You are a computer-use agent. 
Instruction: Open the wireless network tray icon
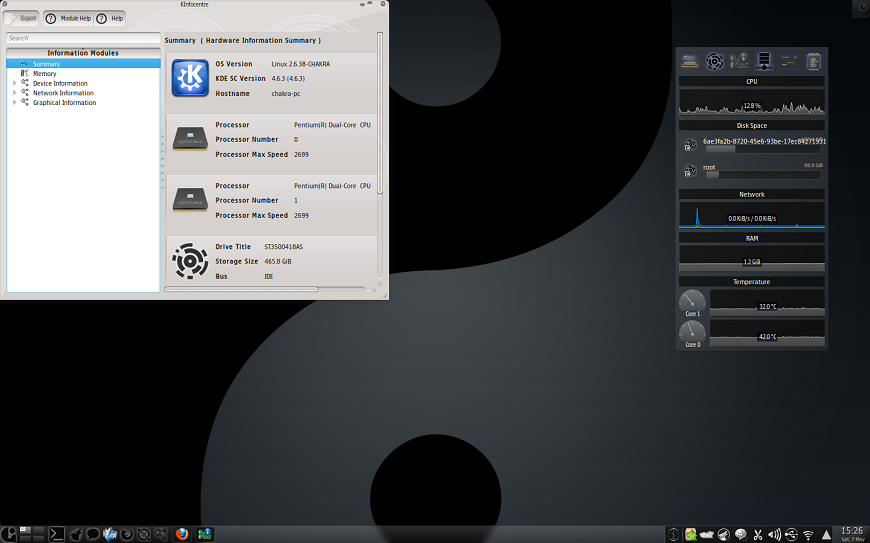click(808, 534)
